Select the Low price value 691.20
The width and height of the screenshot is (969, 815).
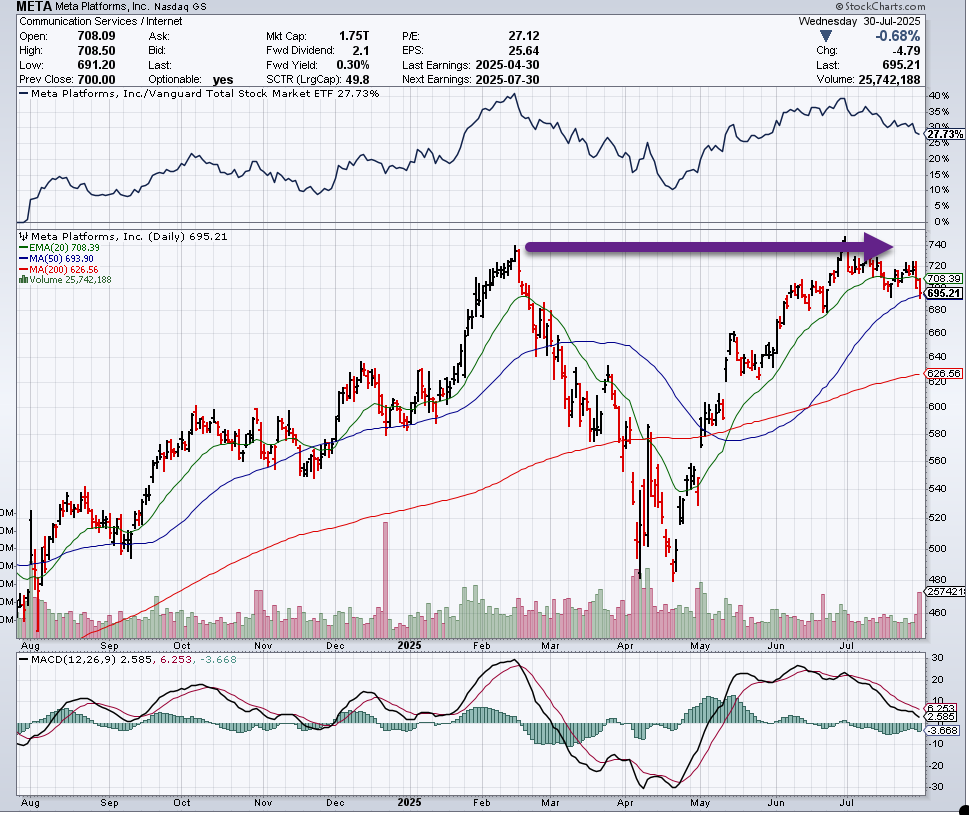96,65
